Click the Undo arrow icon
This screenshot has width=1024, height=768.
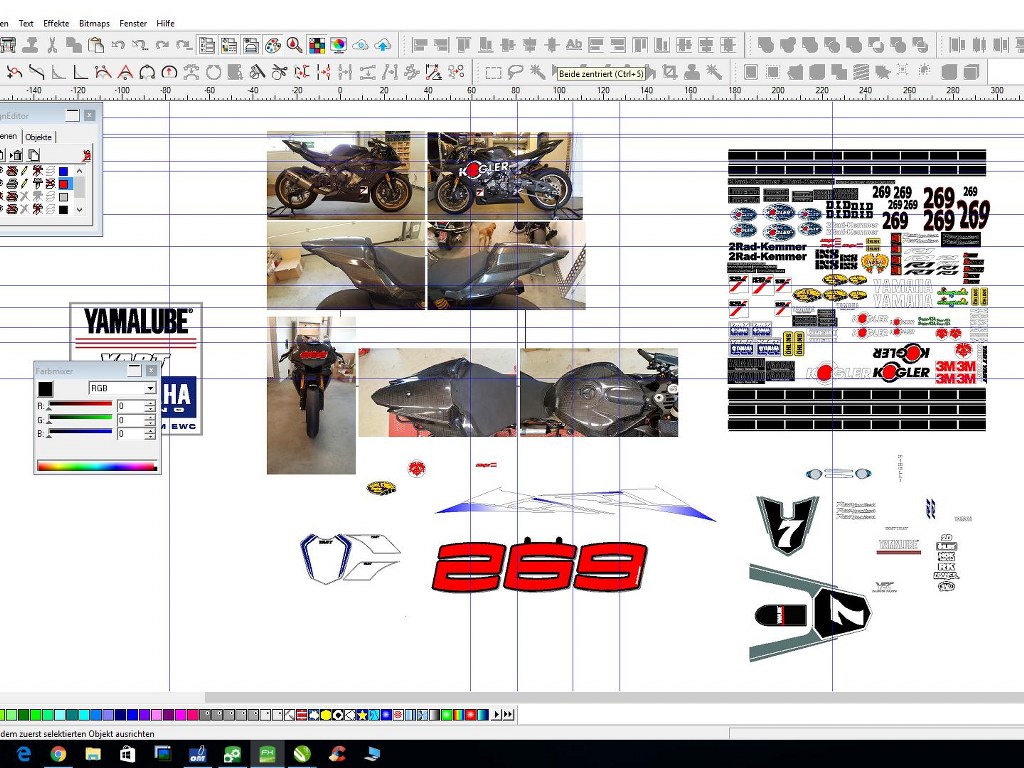click(118, 45)
